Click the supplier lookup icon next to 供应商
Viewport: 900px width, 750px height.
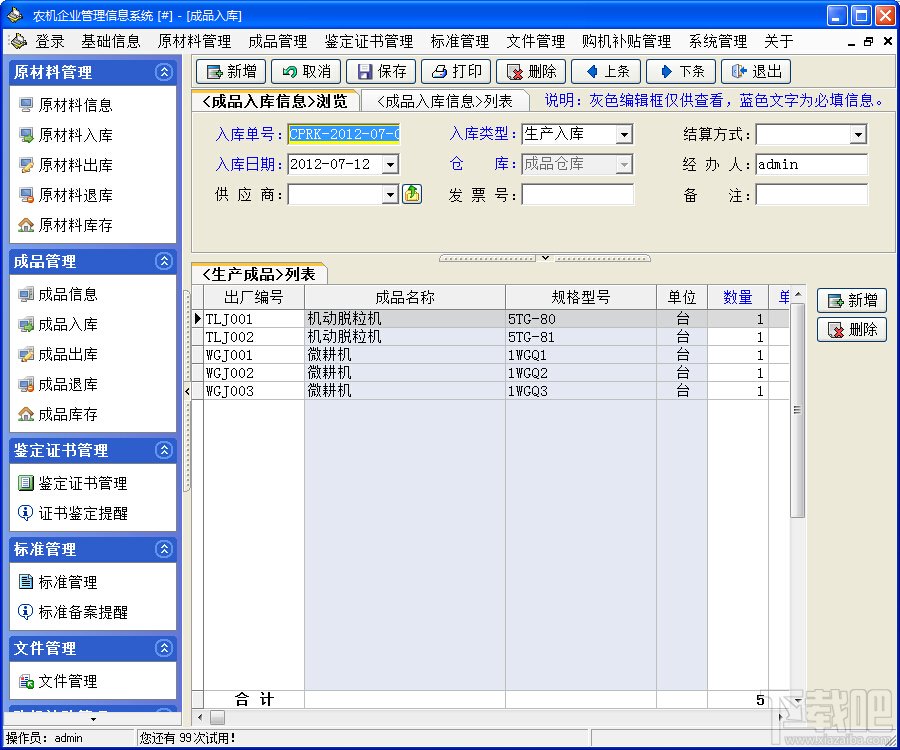(412, 194)
